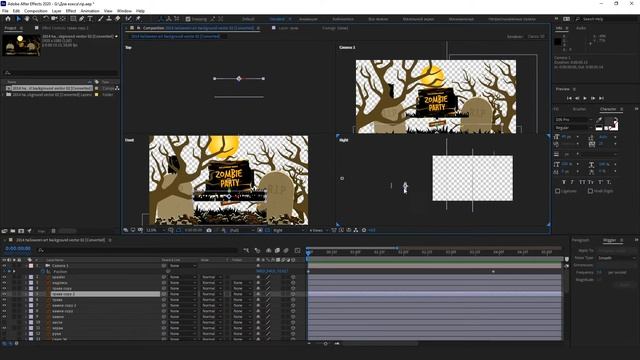
Task: Open the viewer magnification ratio dropdown
Action: click(x=155, y=230)
